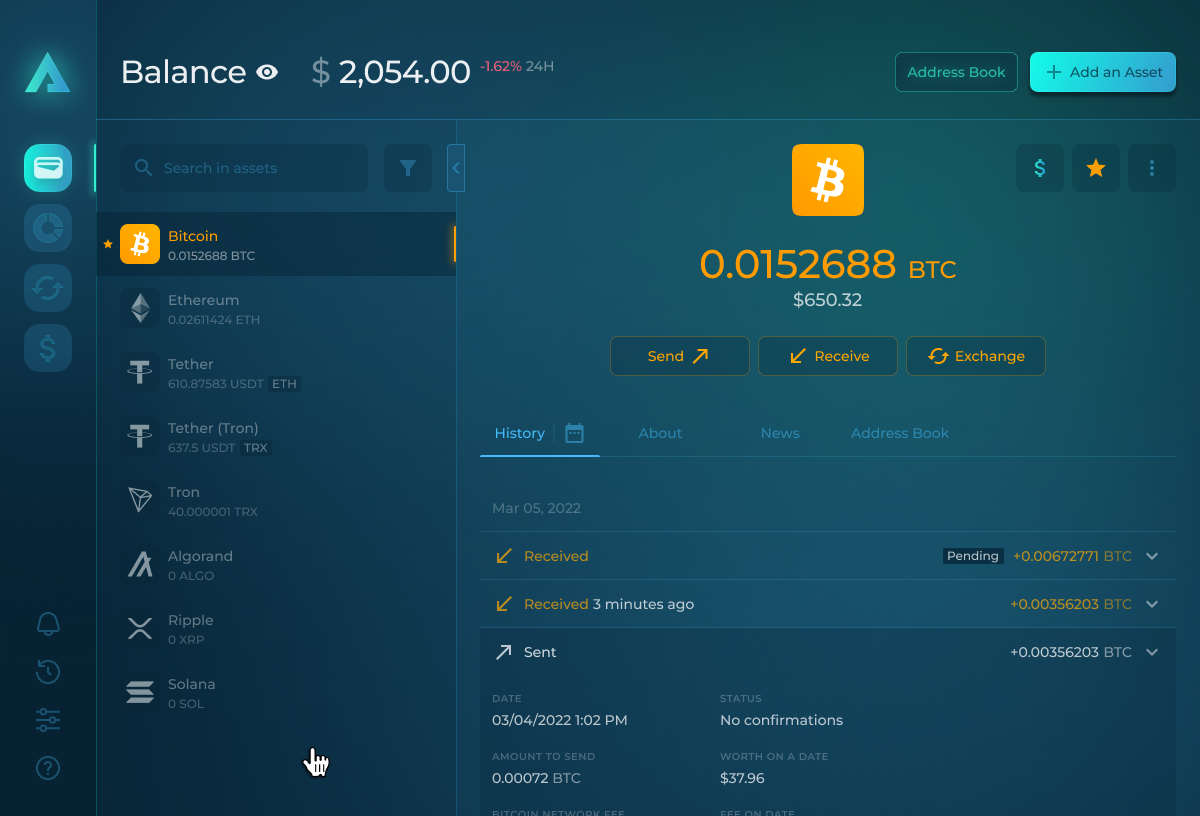Click the Tron coin icon

tap(140, 500)
